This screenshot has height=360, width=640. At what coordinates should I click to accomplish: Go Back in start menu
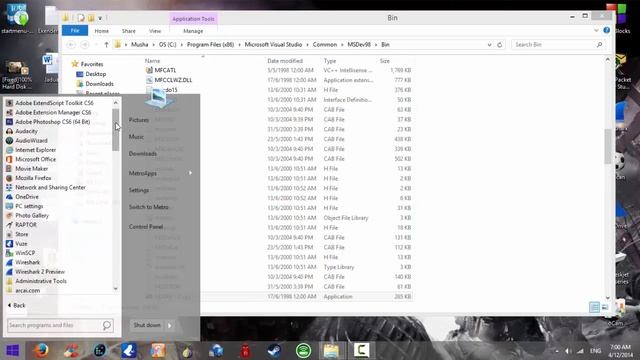pos(16,305)
